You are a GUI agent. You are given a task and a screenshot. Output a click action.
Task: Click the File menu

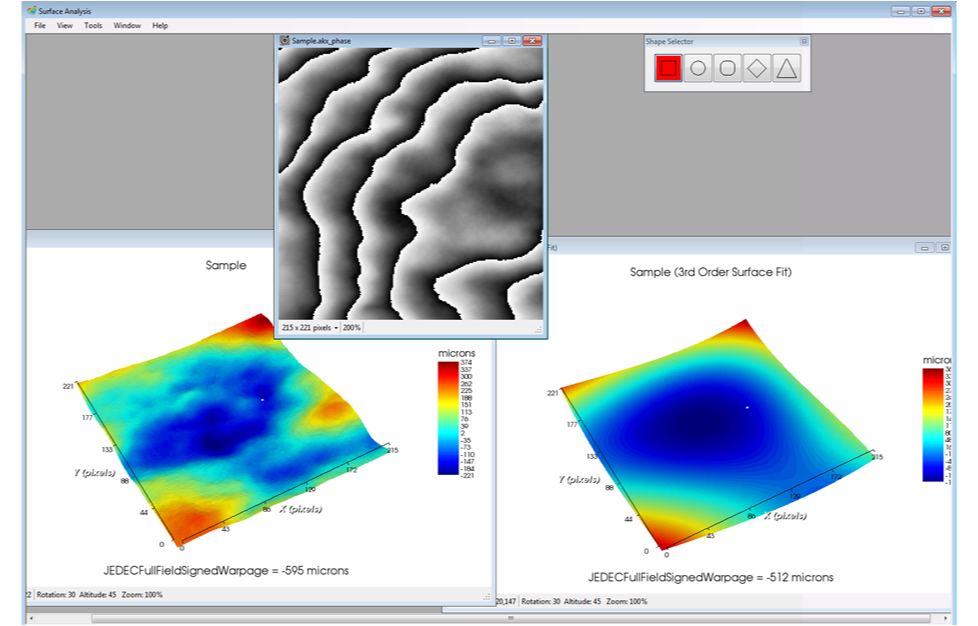tap(39, 25)
